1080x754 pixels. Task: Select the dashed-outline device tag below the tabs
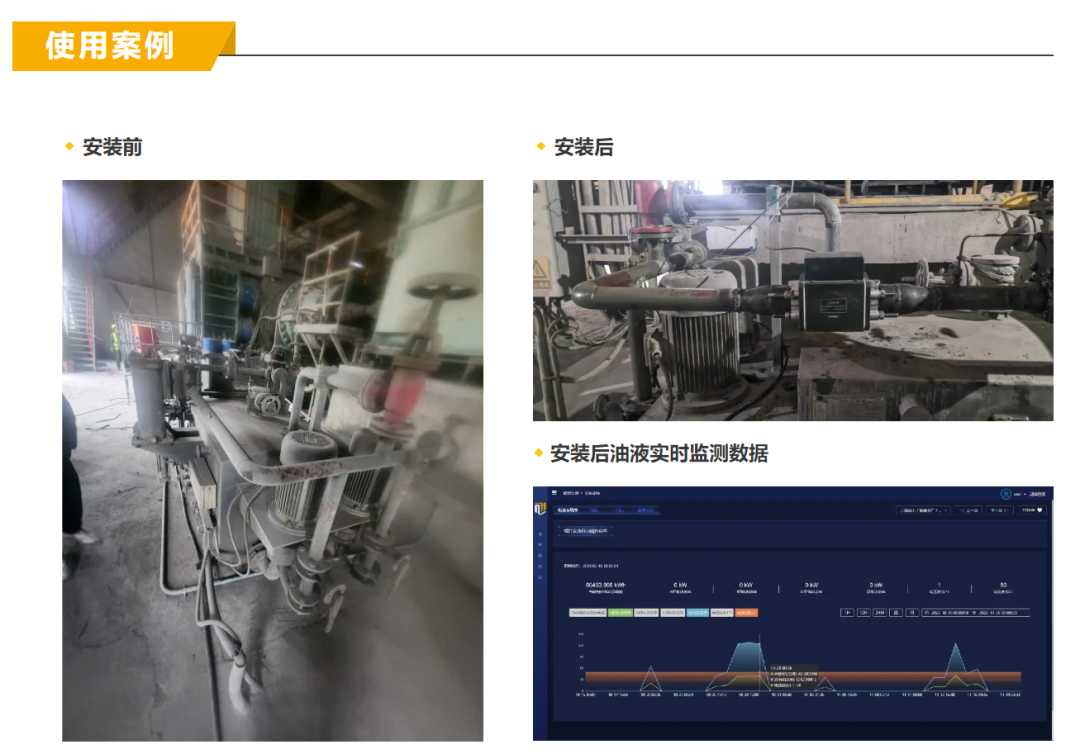[x=585, y=531]
